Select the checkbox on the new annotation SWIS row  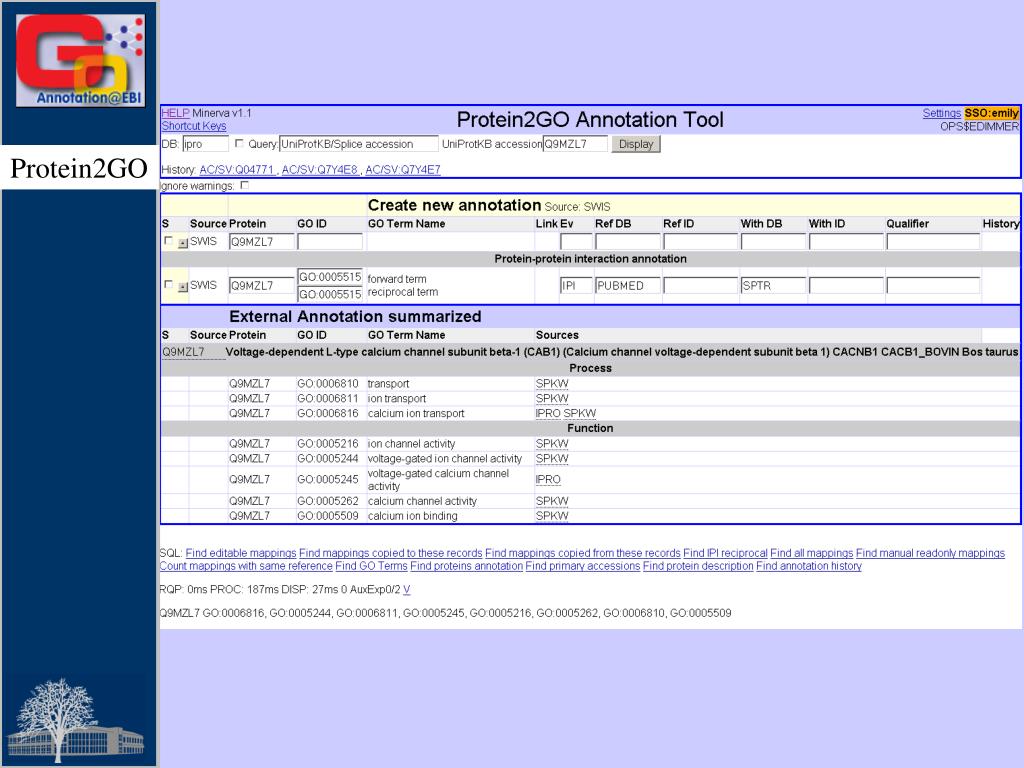point(168,241)
